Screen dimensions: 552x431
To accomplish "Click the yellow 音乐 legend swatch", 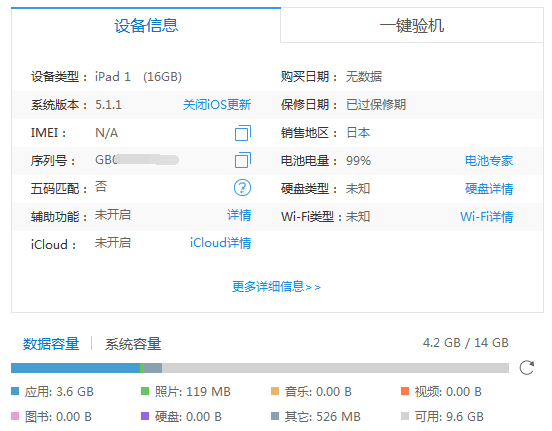I will 275,391.
